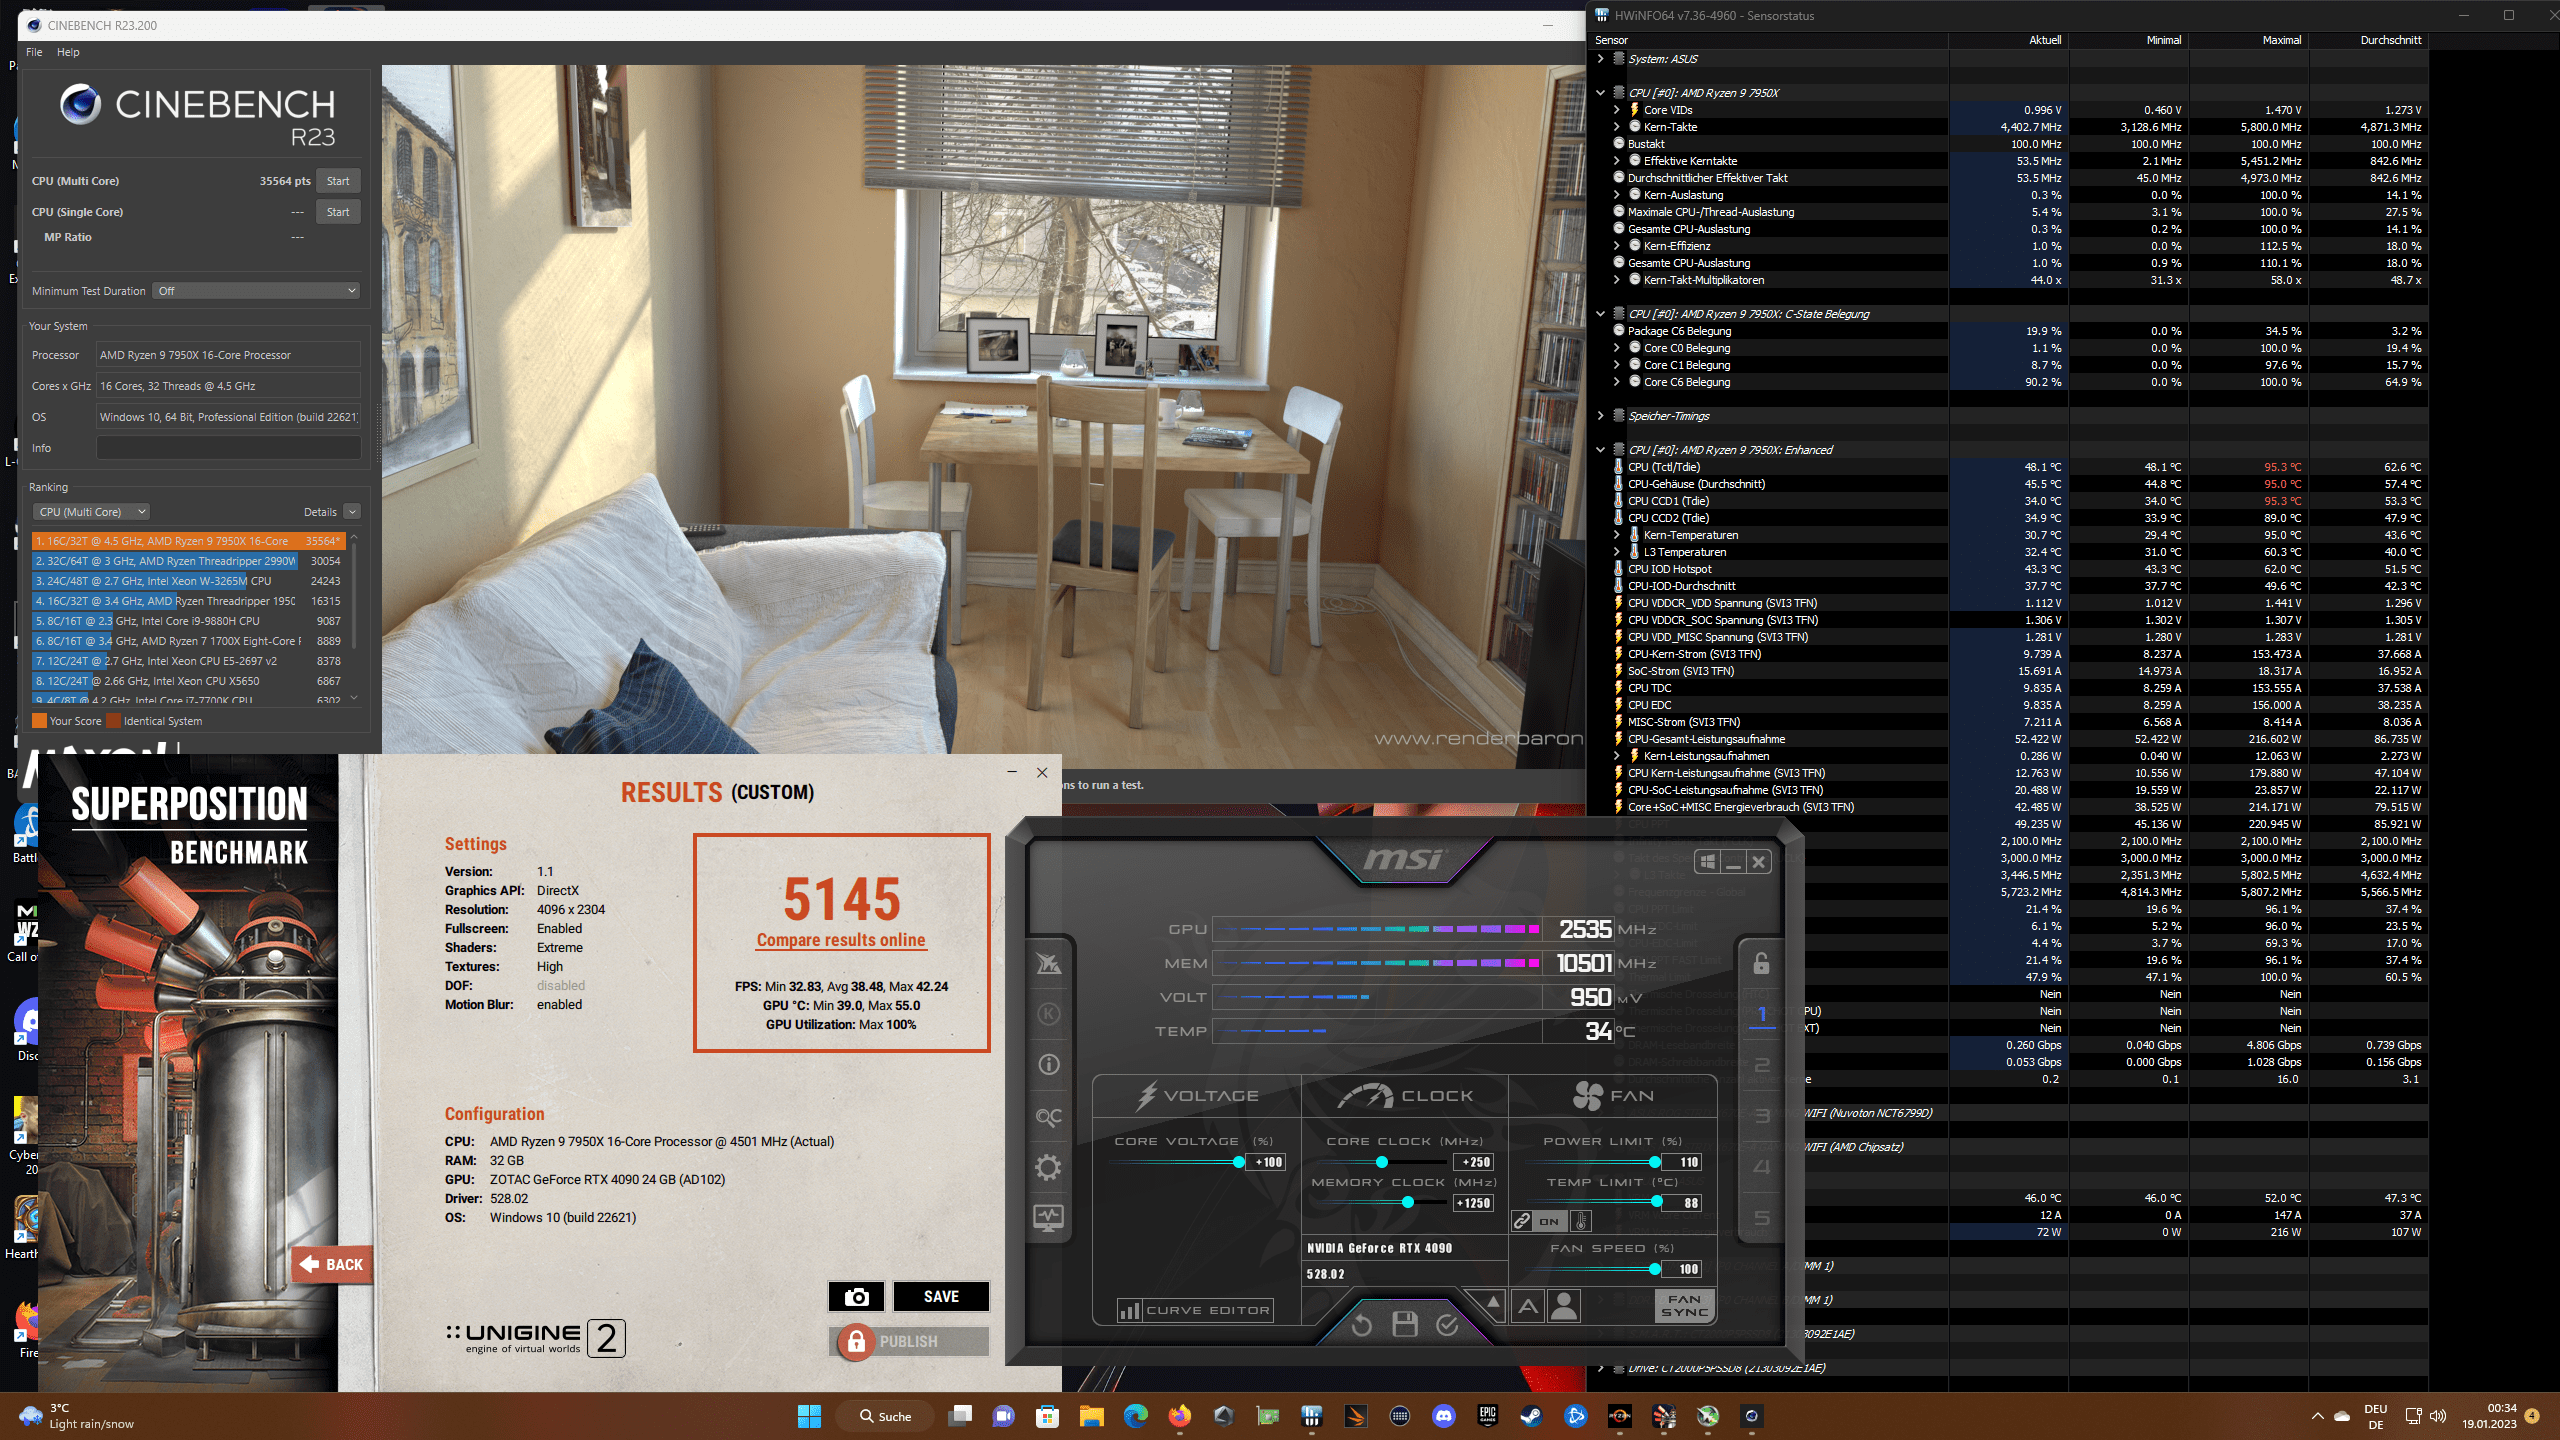
Task: Launch the Afterburner OC Scanner icon
Action: 1048,1116
